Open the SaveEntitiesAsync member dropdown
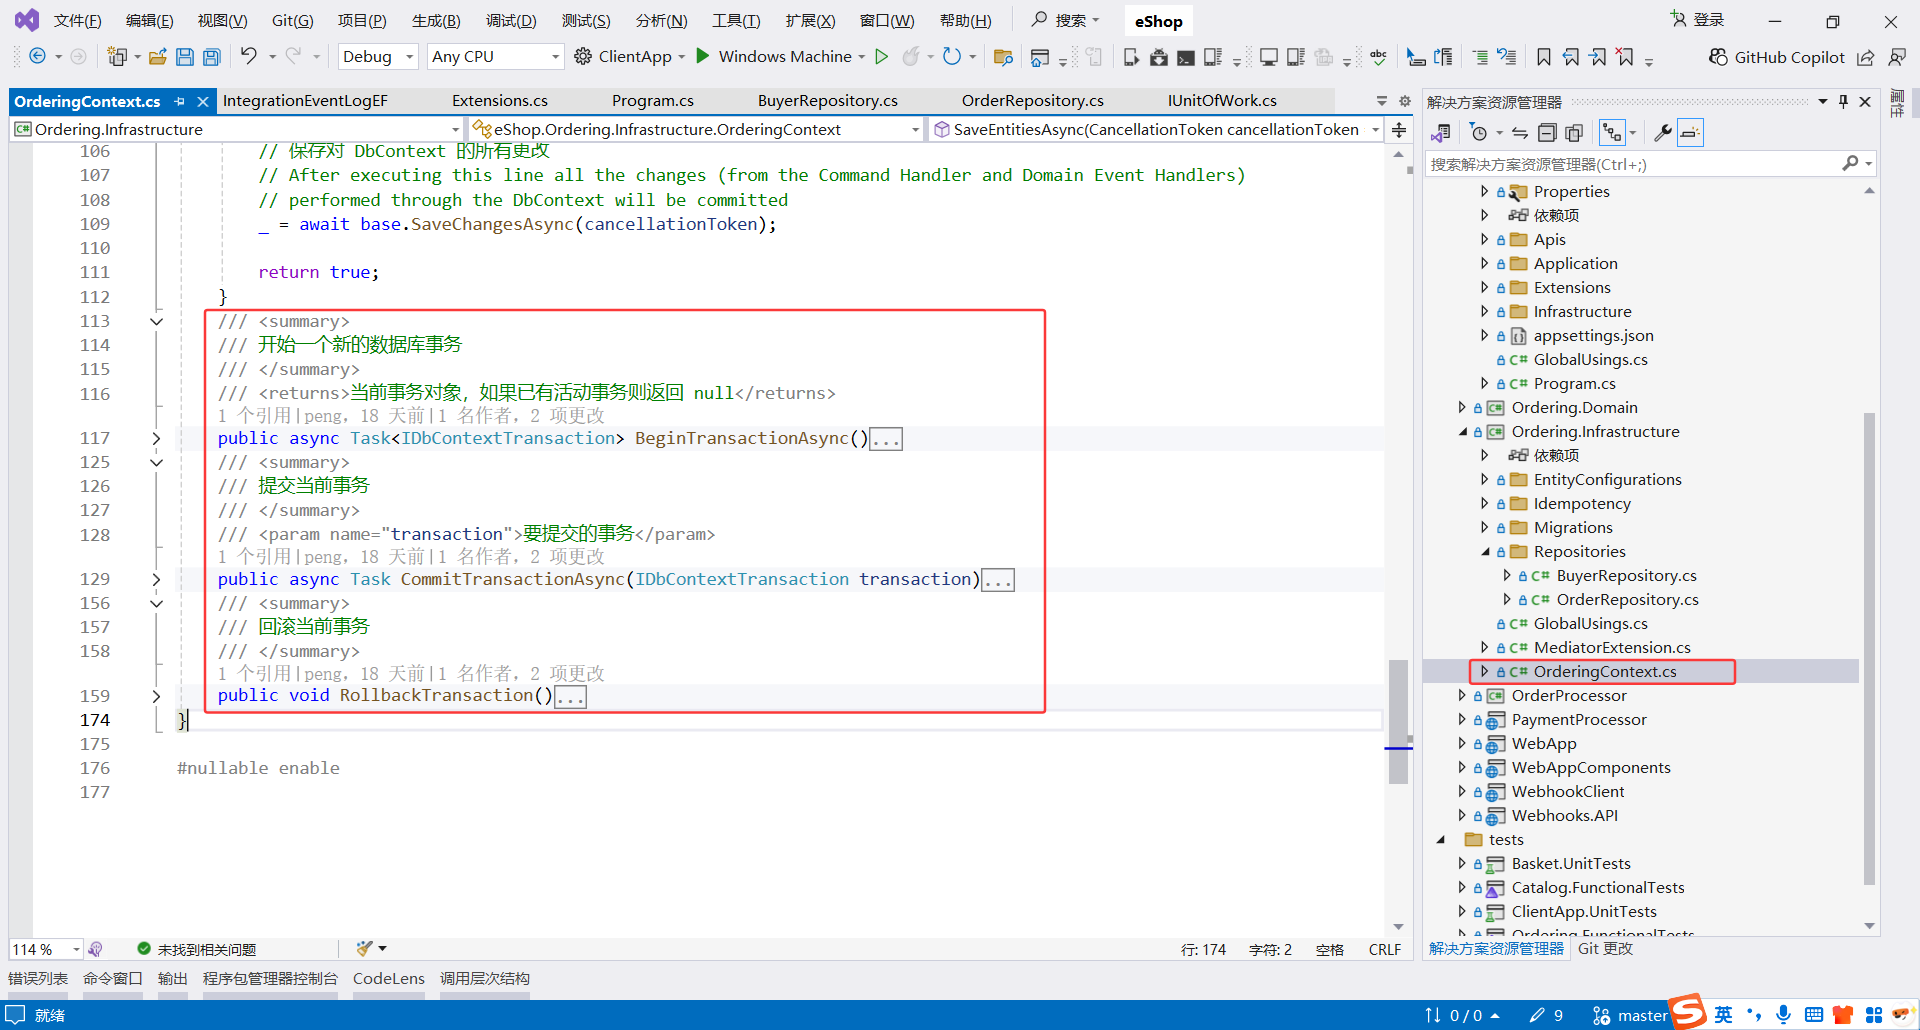 [x=1157, y=129]
